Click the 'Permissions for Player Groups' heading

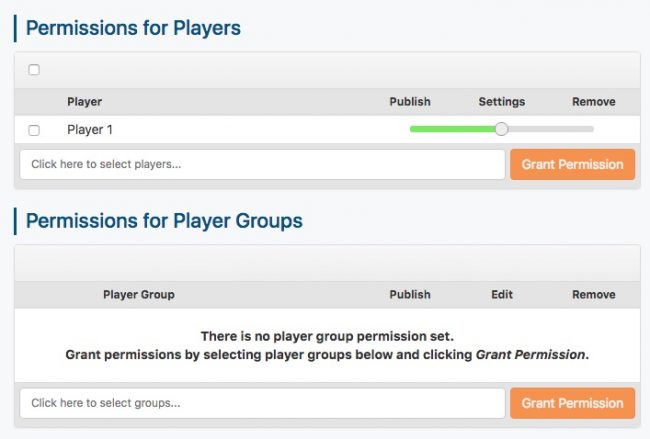pyautogui.click(x=164, y=221)
